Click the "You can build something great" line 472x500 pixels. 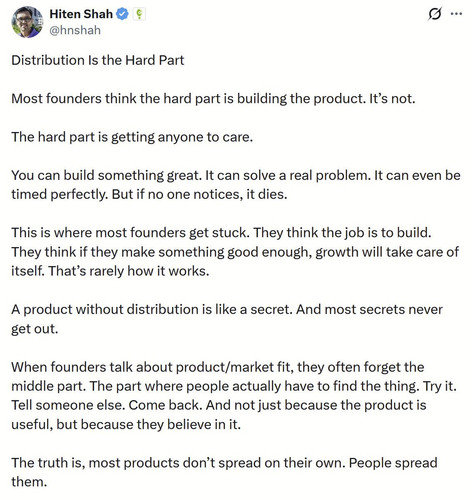tap(236, 176)
